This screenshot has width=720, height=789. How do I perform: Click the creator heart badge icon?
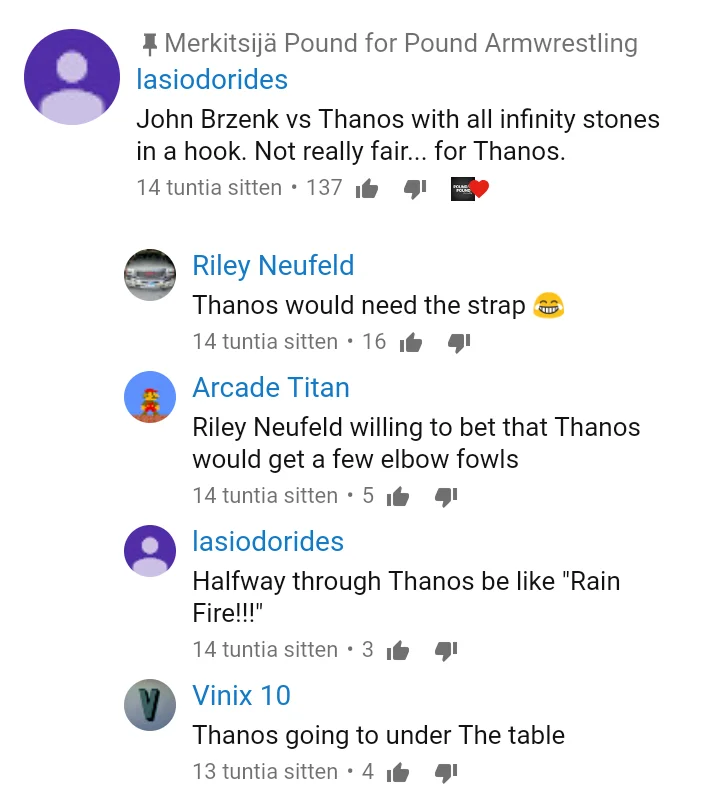pos(469,188)
